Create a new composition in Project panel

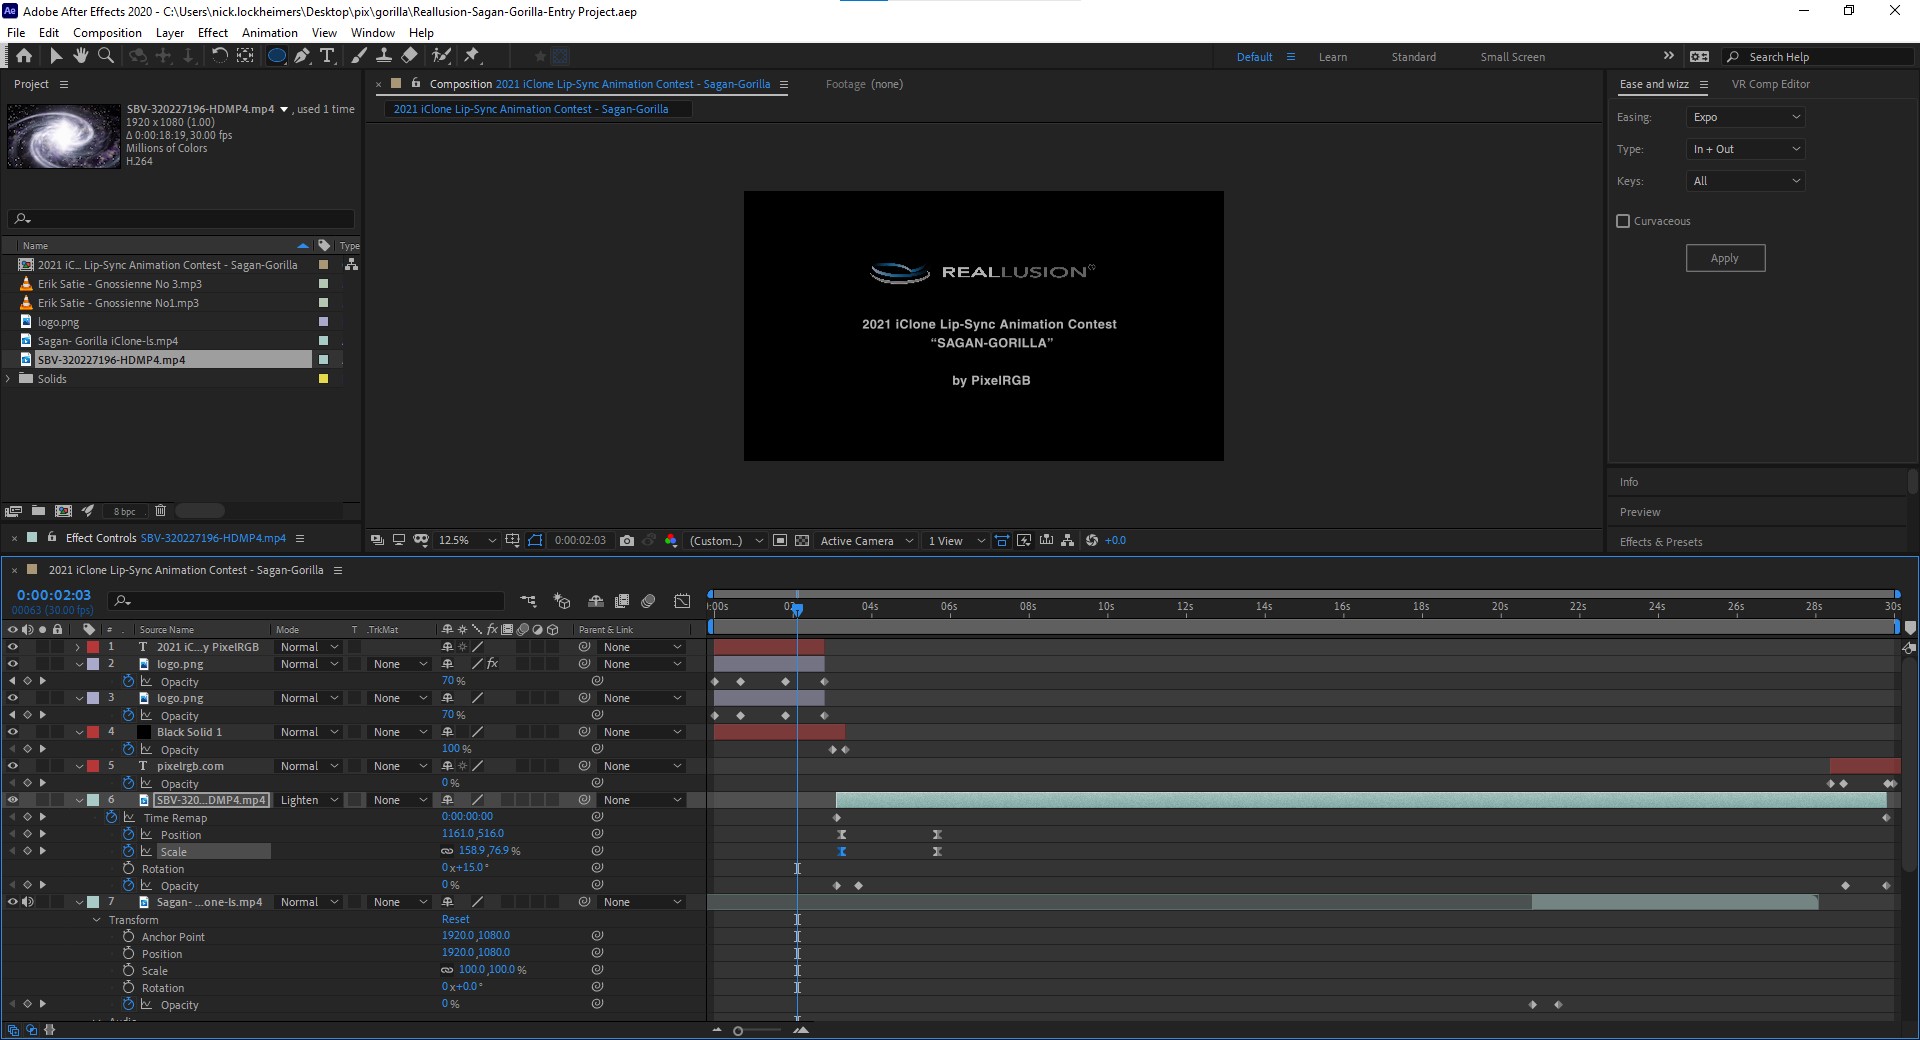coord(63,511)
